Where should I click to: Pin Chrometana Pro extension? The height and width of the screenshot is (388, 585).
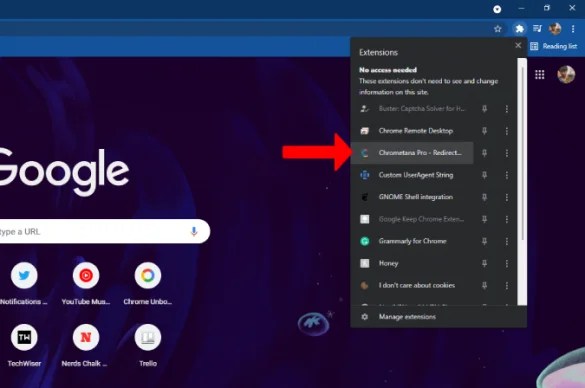(x=484, y=153)
